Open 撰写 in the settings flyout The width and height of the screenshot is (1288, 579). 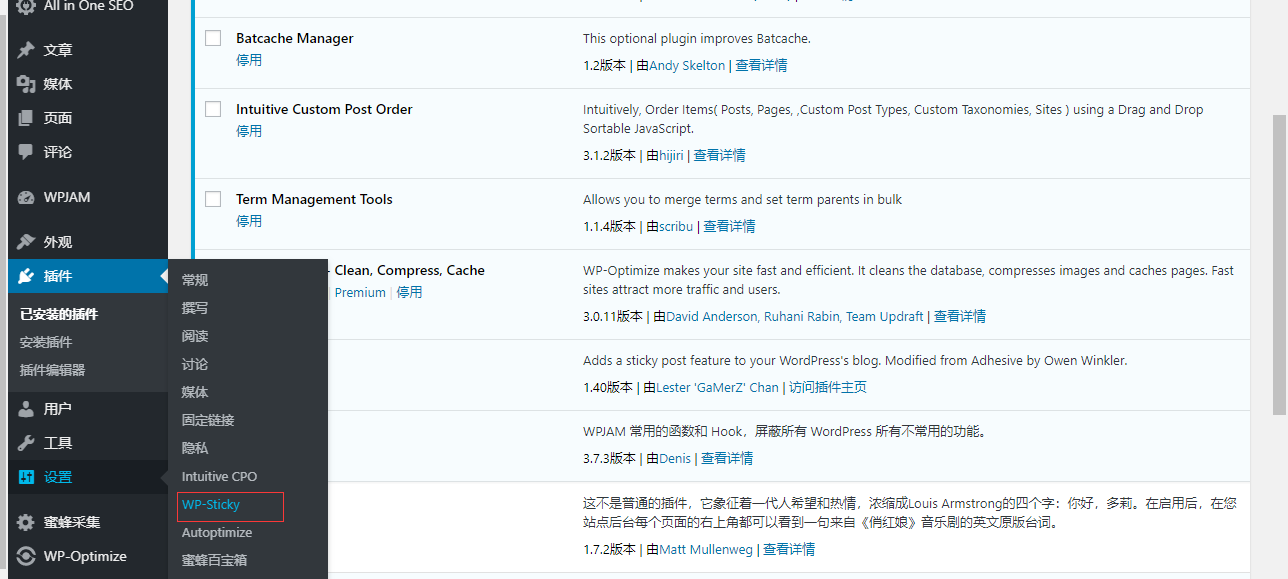(x=195, y=308)
